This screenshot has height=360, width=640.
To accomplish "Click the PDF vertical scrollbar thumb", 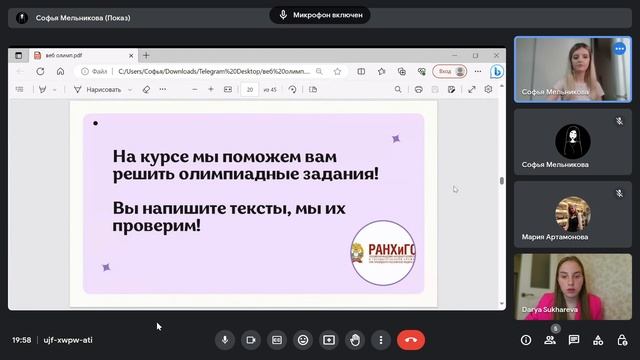I will [x=502, y=181].
